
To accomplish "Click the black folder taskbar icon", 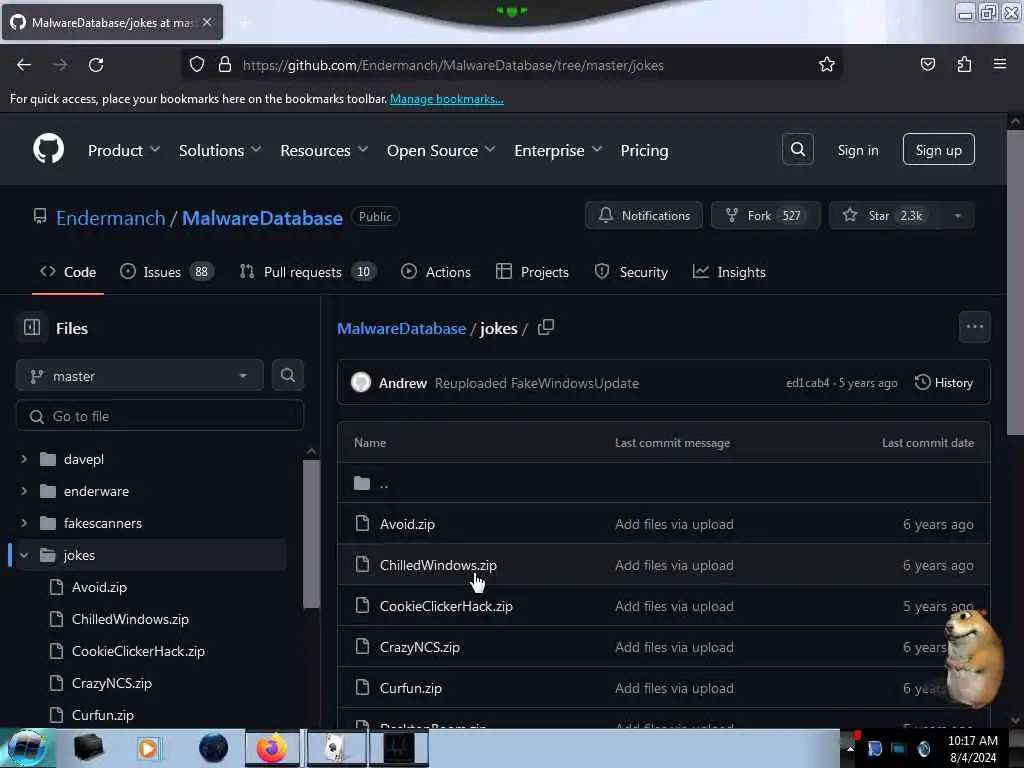I will click(x=88, y=748).
